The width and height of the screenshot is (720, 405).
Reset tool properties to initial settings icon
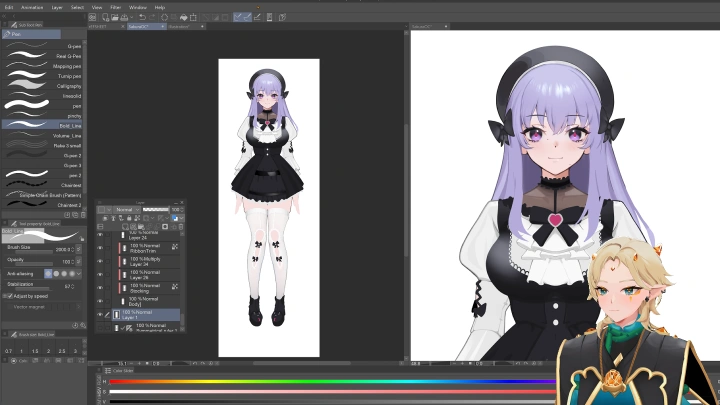75,325
